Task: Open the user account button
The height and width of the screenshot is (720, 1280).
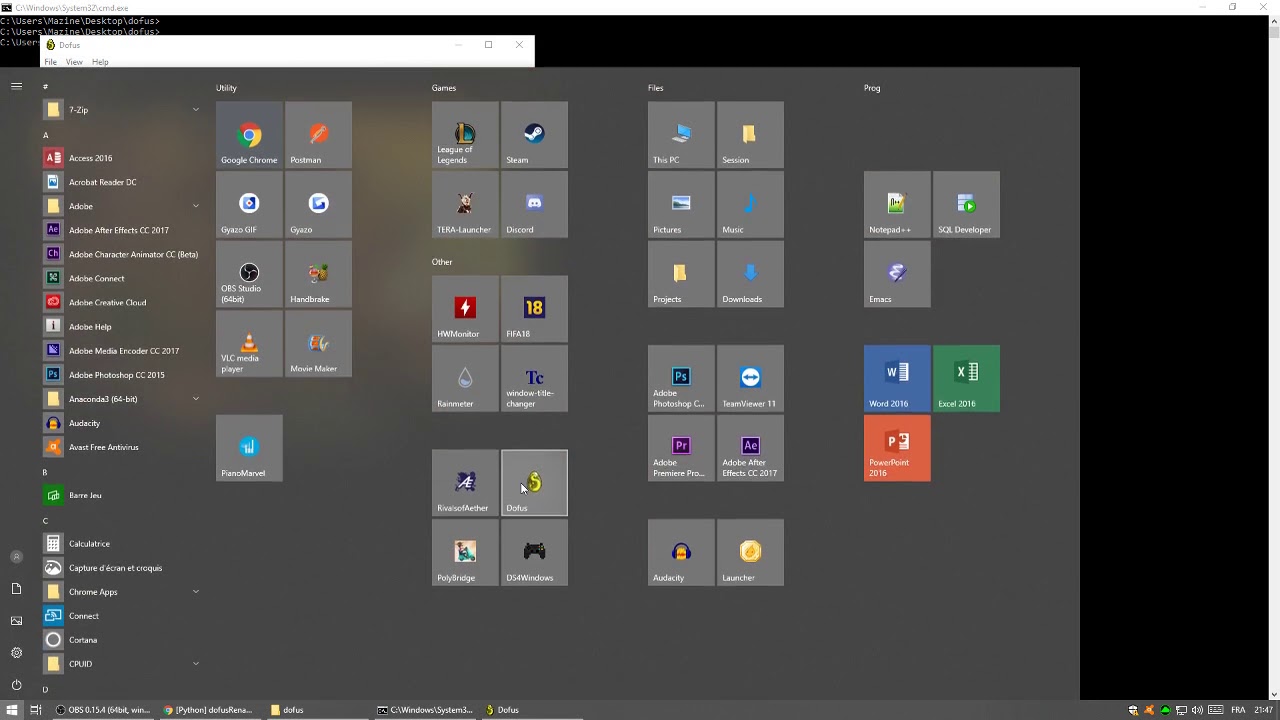Action: point(16,557)
